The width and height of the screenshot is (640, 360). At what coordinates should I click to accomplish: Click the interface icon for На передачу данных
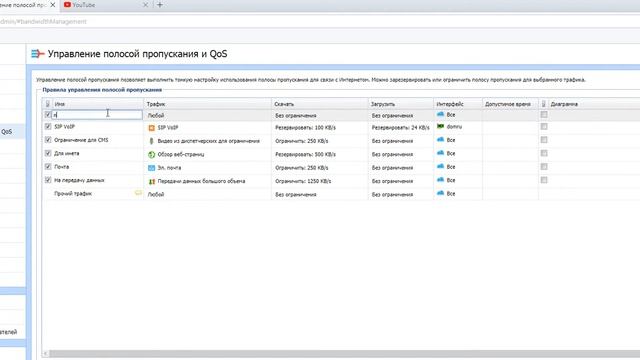[440, 180]
